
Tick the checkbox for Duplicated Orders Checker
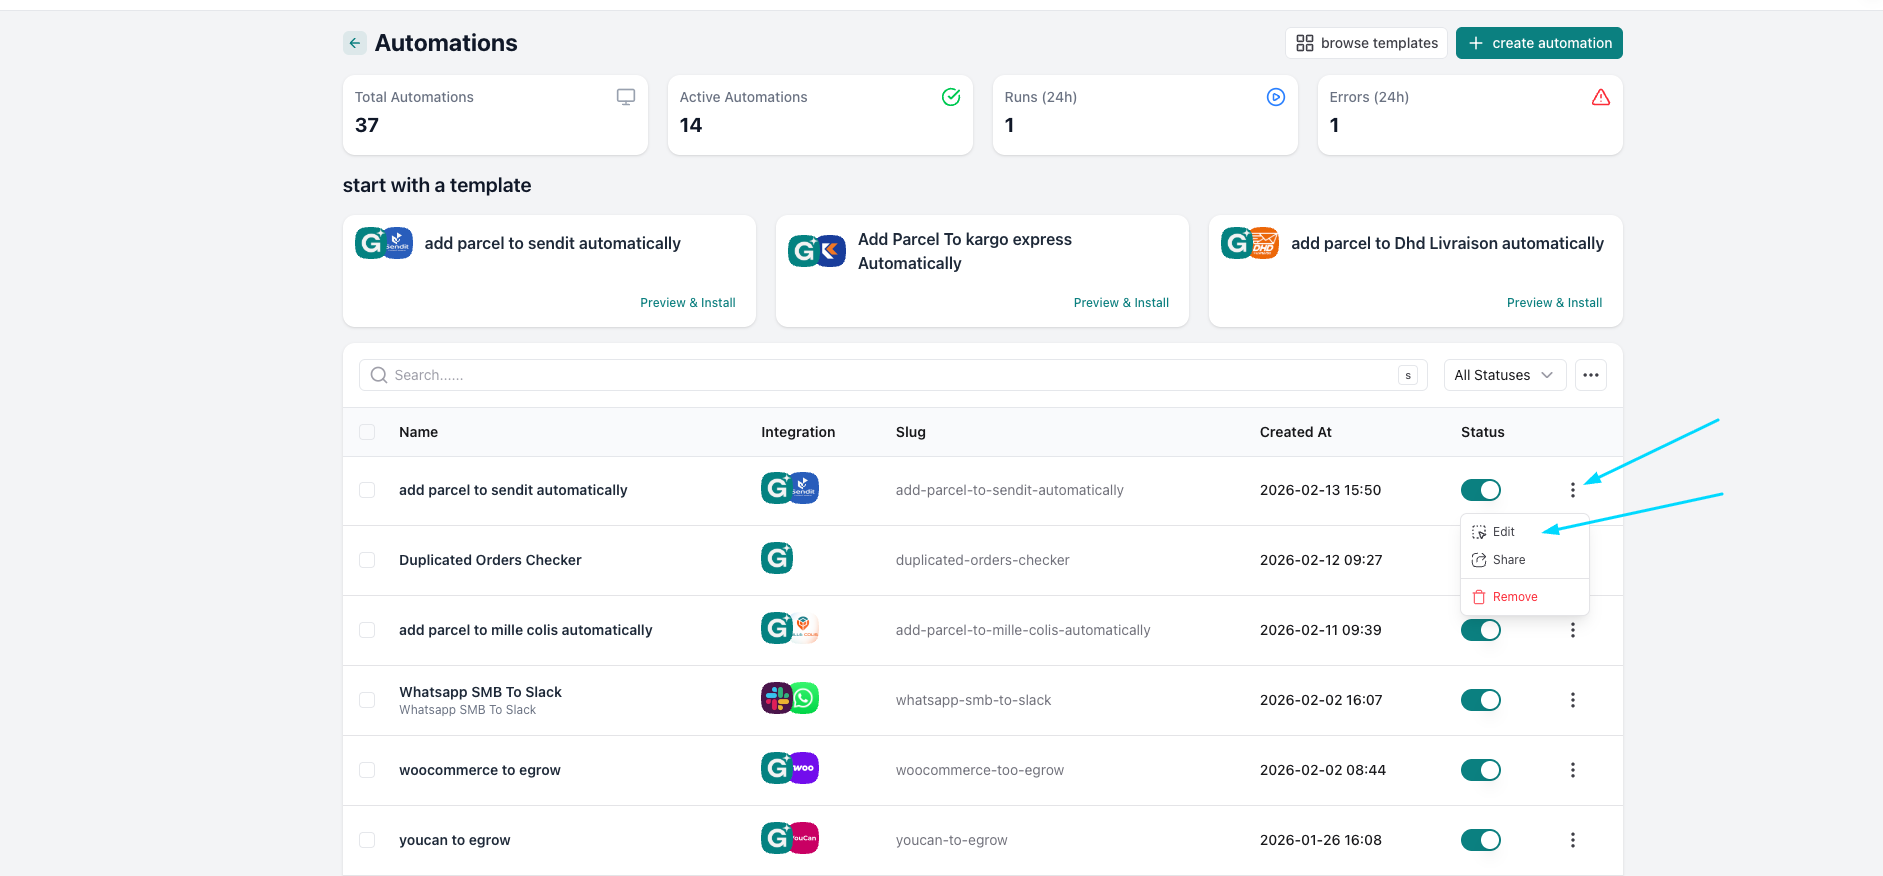tap(367, 560)
